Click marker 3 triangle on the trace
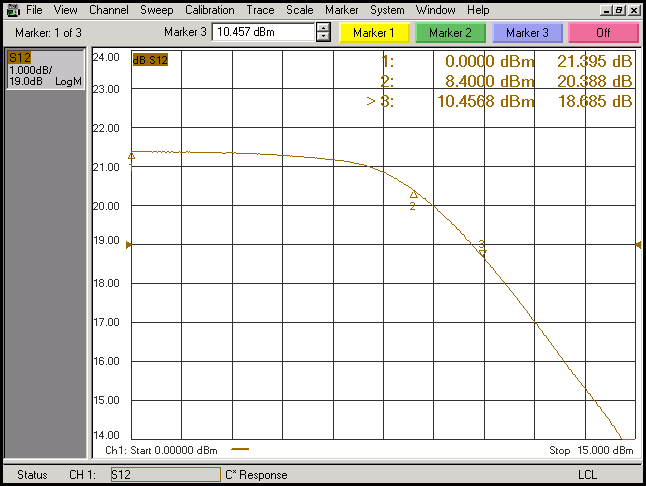 [x=482, y=252]
